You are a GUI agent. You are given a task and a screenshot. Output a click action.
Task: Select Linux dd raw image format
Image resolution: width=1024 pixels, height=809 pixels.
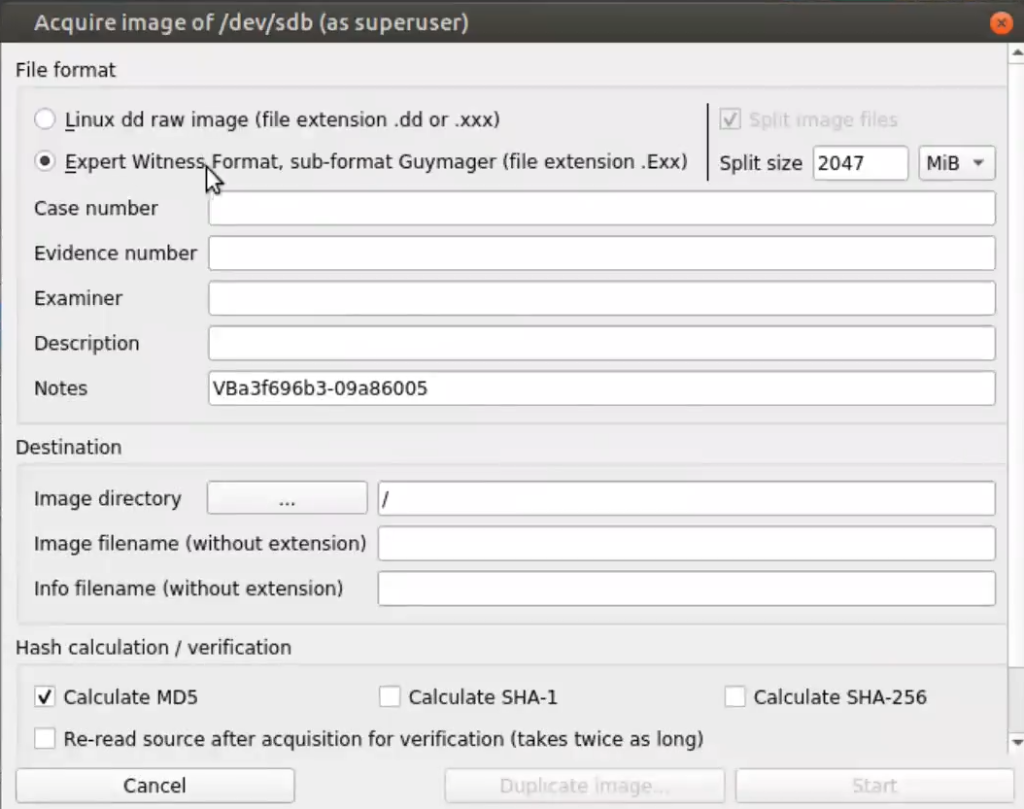(x=45, y=120)
